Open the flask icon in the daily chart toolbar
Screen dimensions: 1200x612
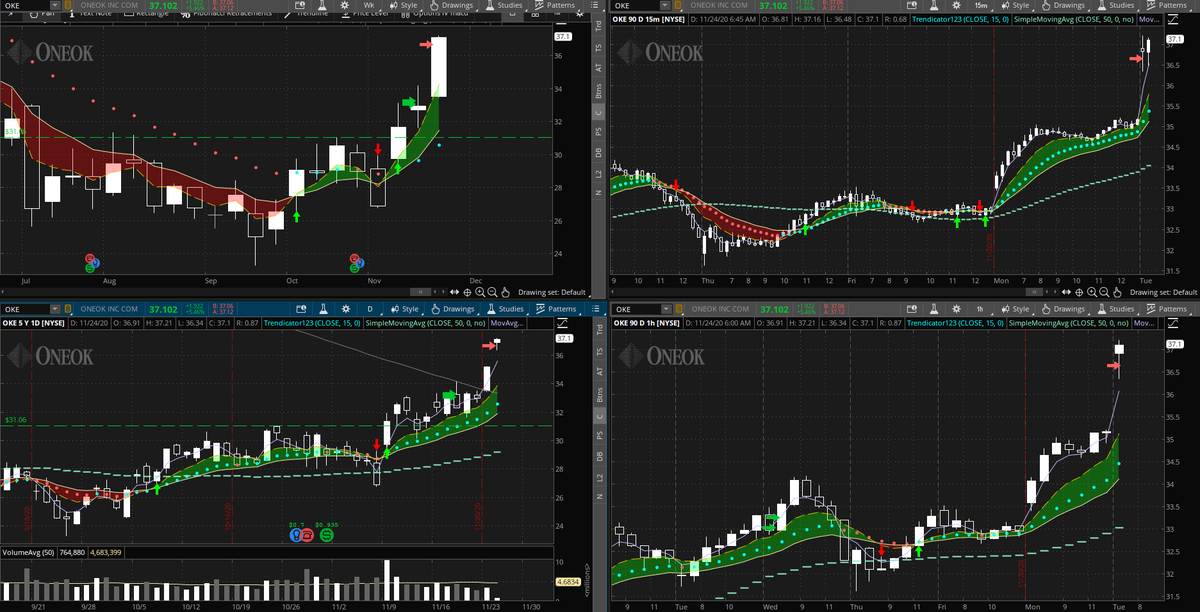(x=323, y=309)
